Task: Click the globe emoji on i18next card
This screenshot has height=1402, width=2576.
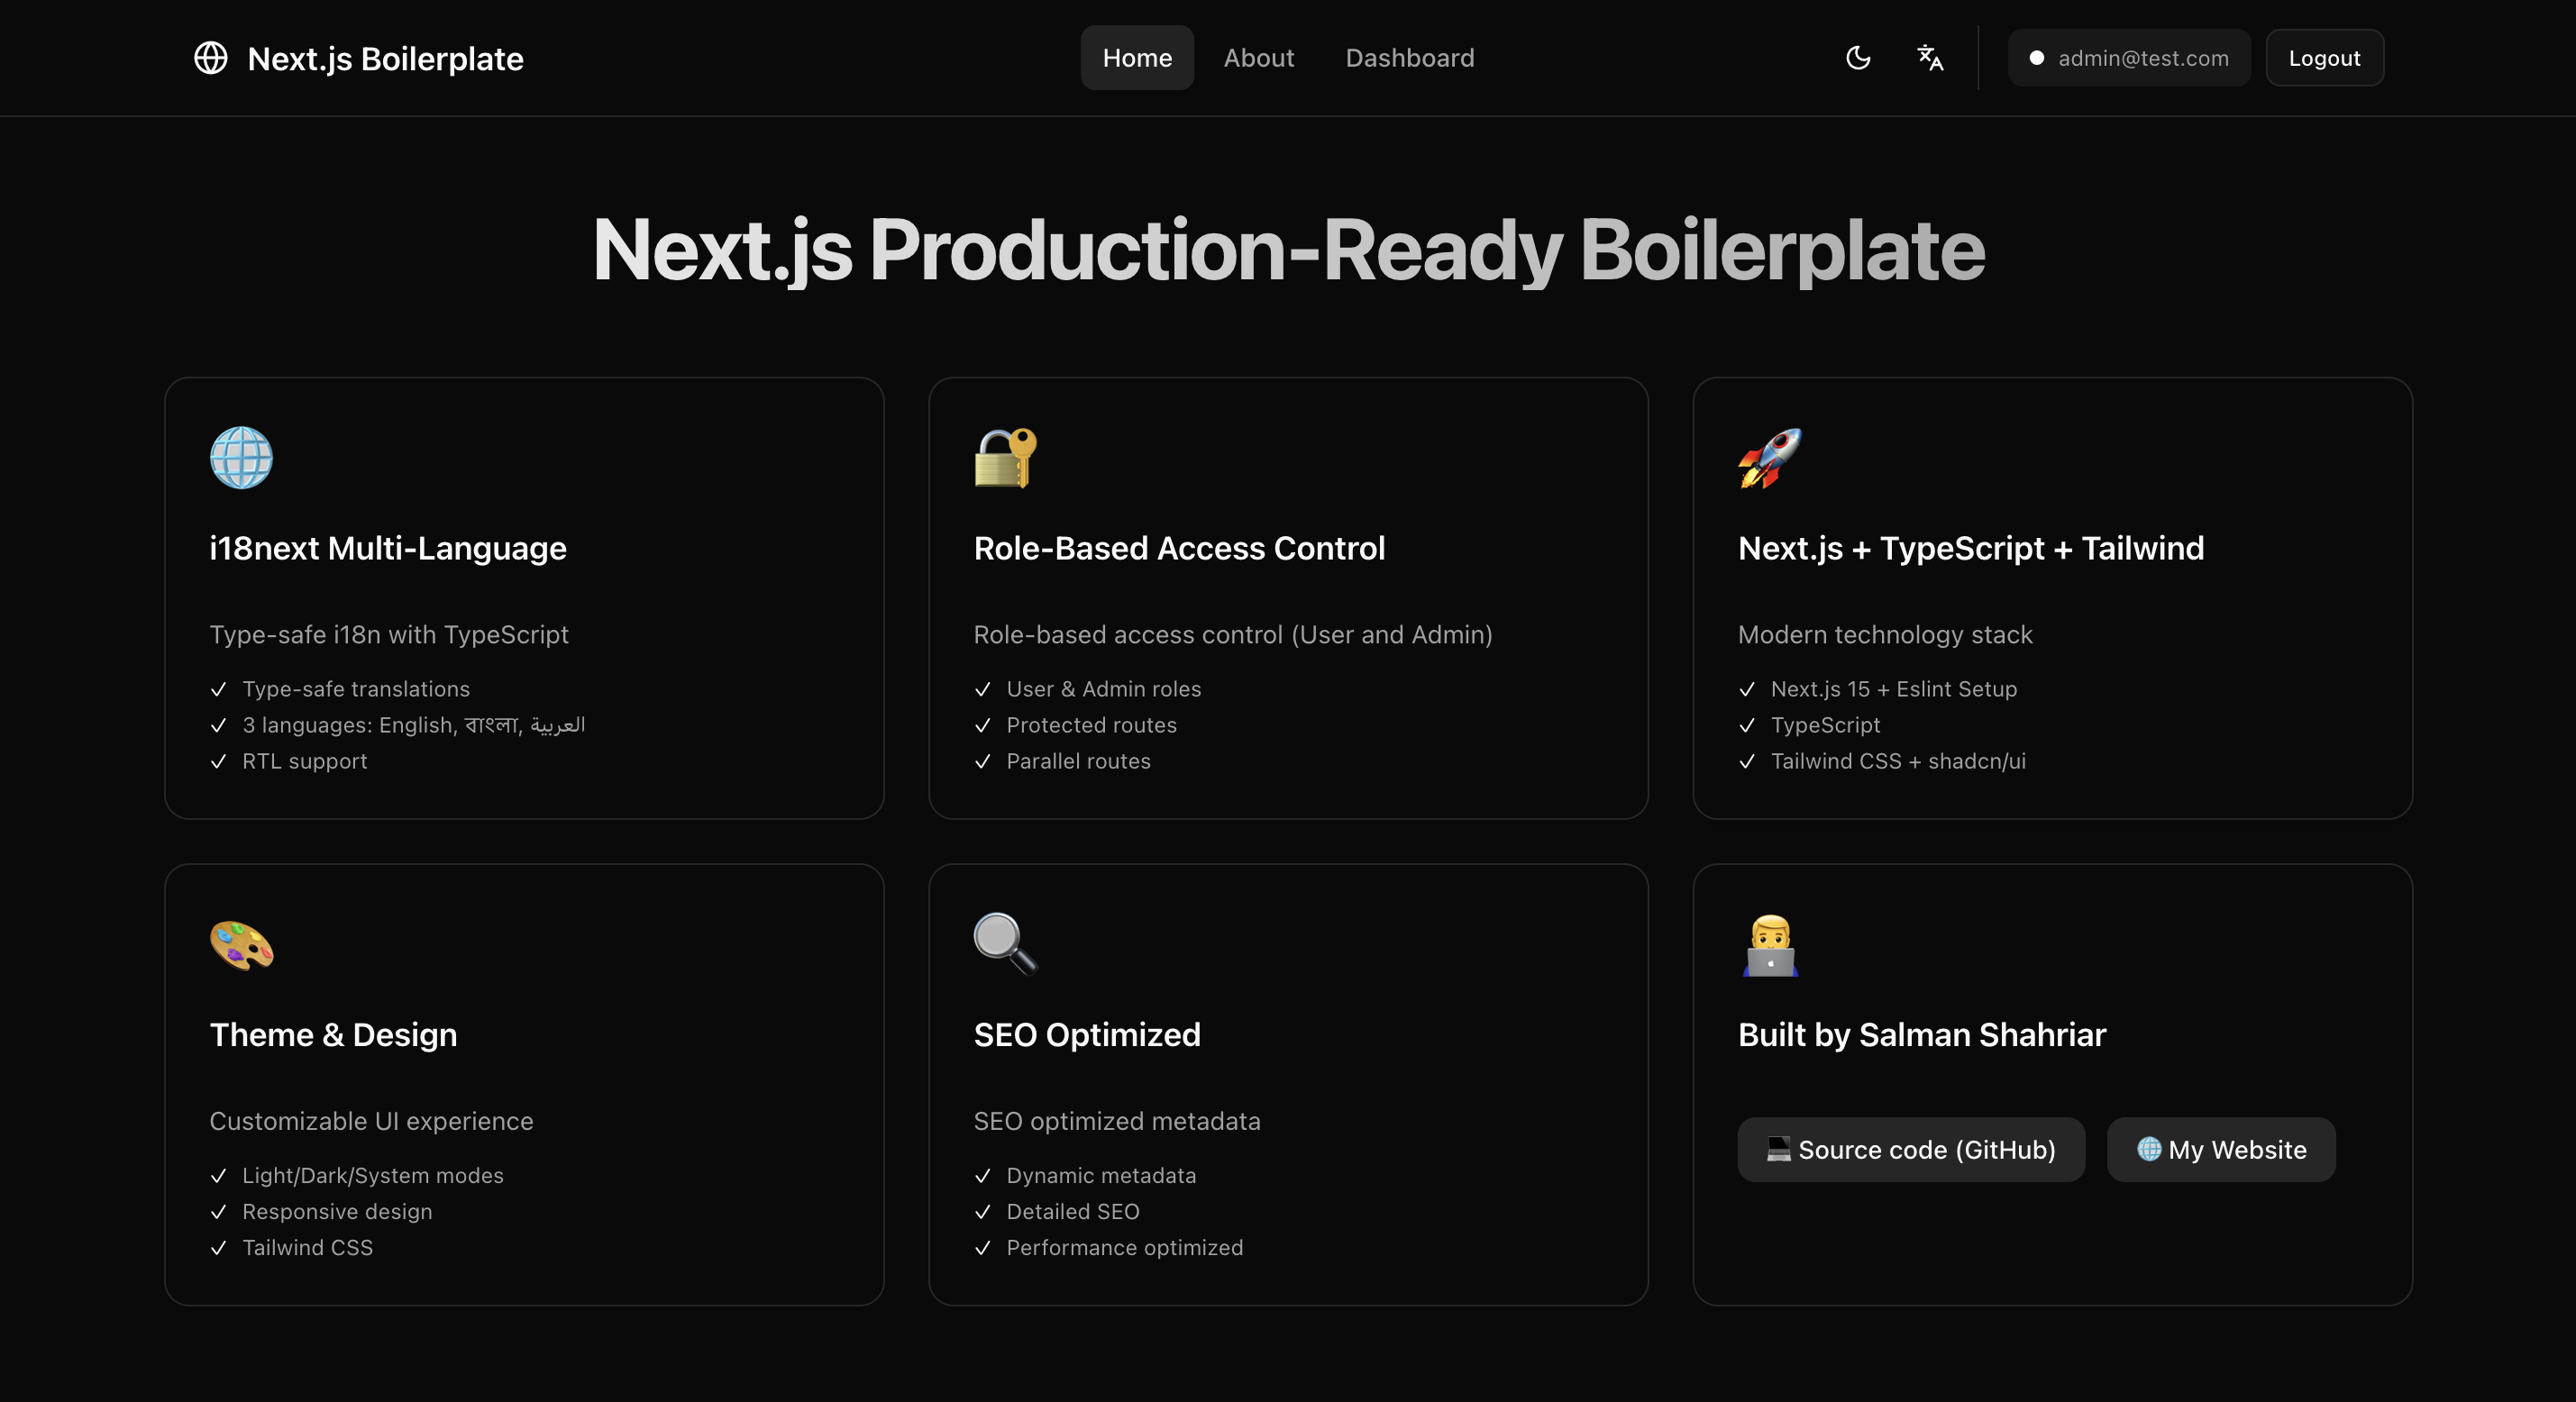Action: click(x=241, y=458)
